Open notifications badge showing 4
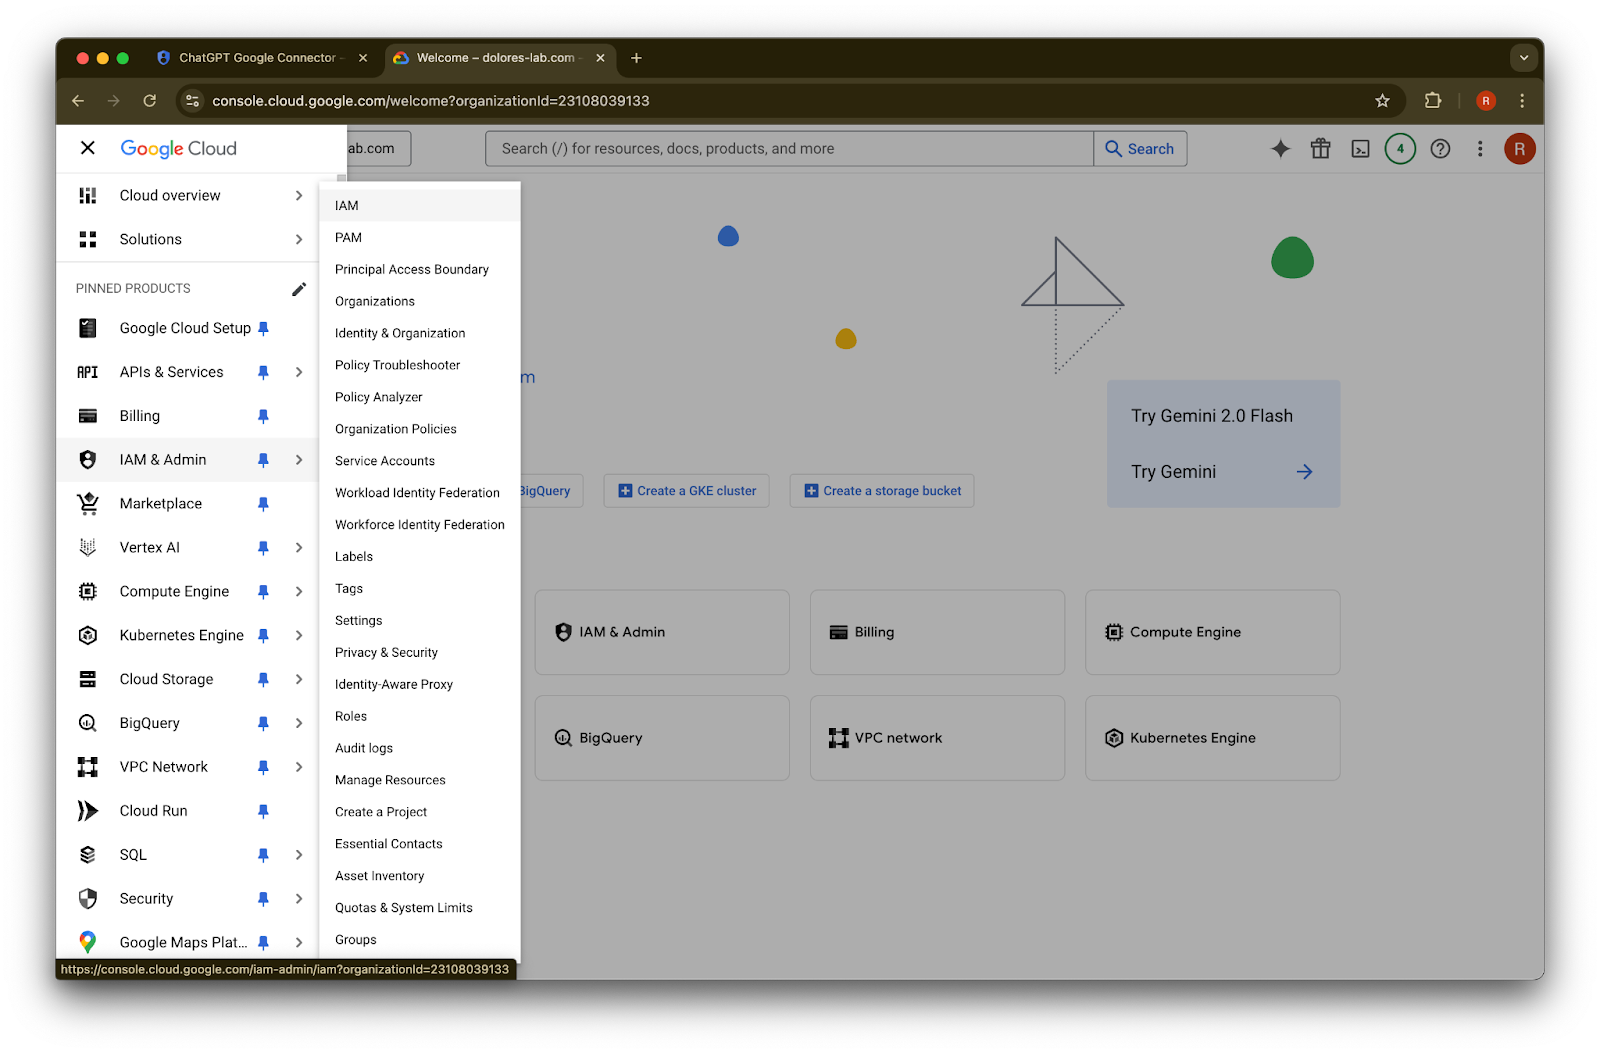 point(1400,149)
